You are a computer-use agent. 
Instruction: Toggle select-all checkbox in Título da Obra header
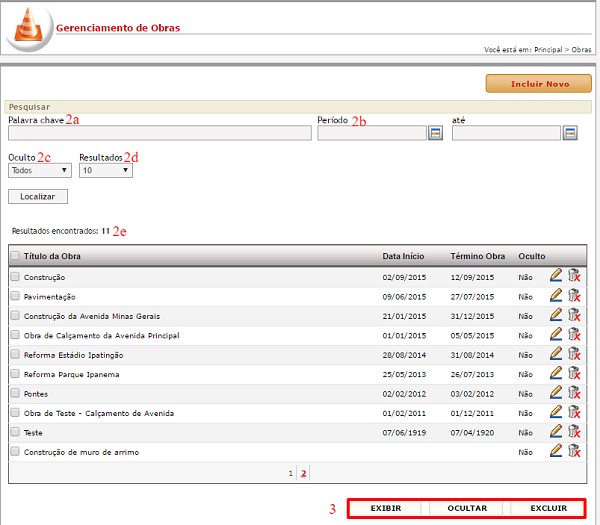tap(15, 256)
